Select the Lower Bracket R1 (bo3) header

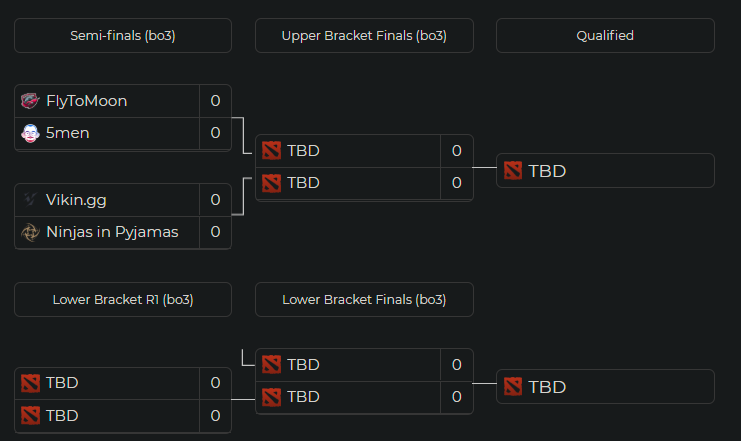tap(123, 299)
